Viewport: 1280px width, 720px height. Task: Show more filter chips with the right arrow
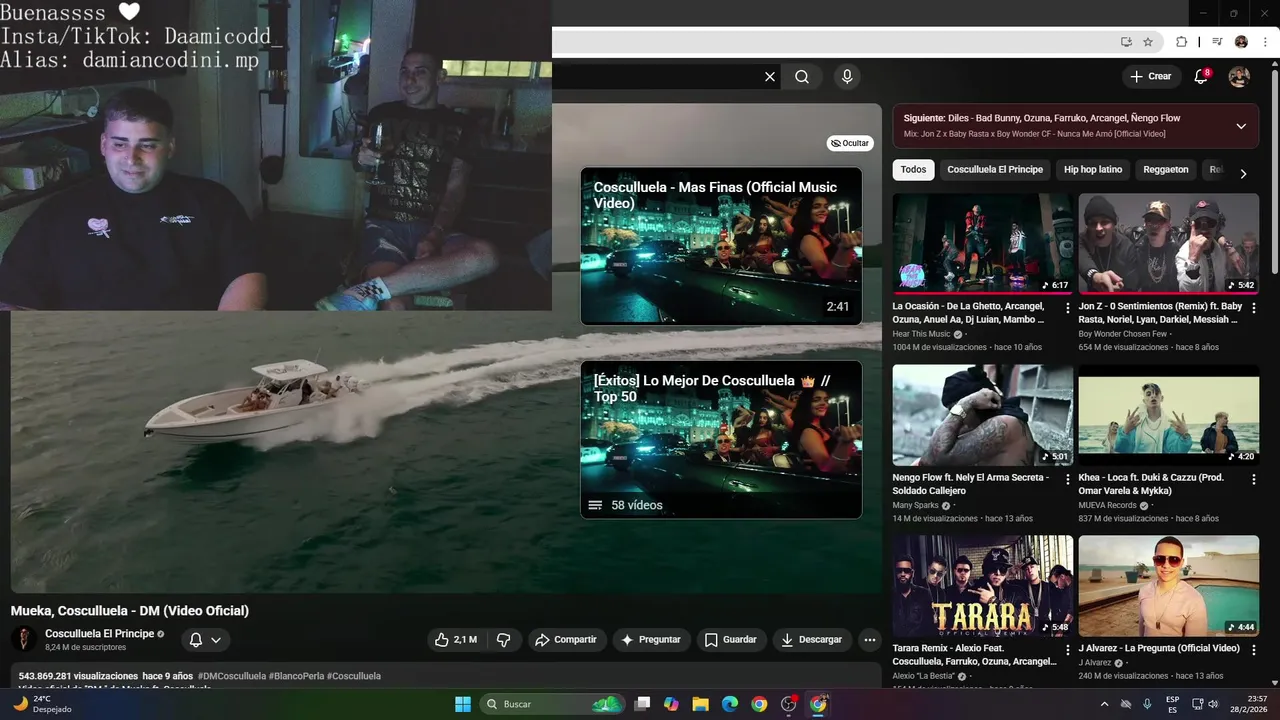coord(1243,173)
